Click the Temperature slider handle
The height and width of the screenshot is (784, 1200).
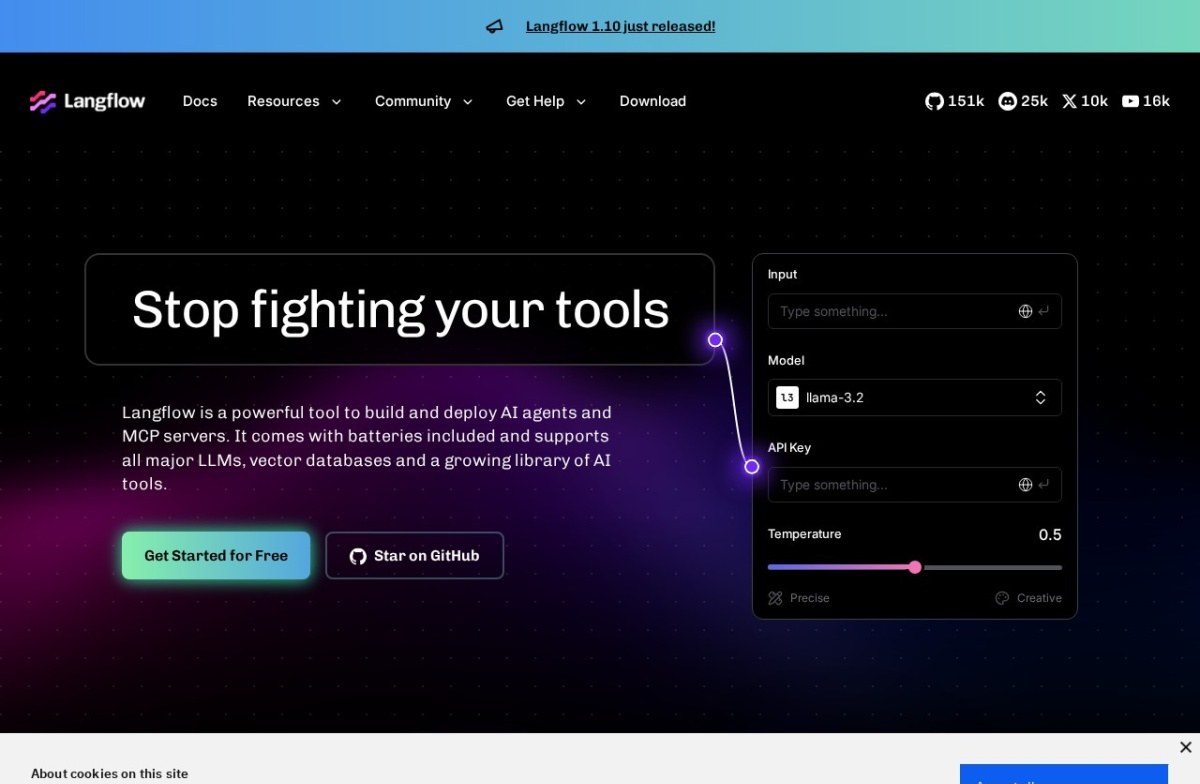(x=915, y=567)
